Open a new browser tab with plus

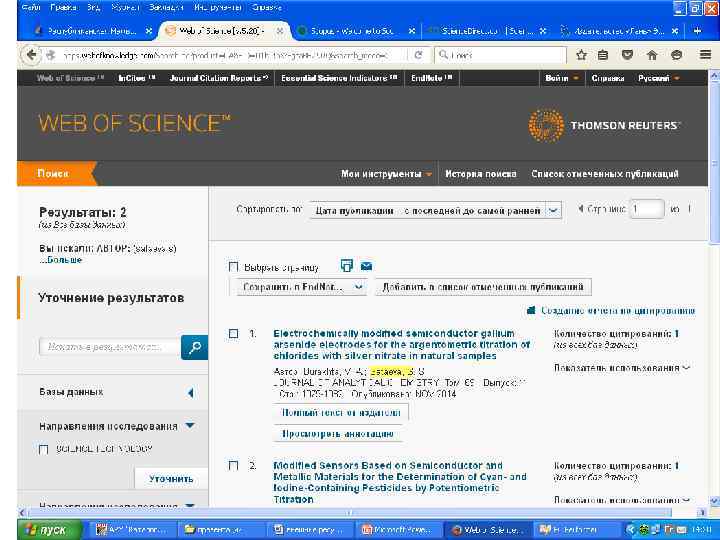coord(697,31)
